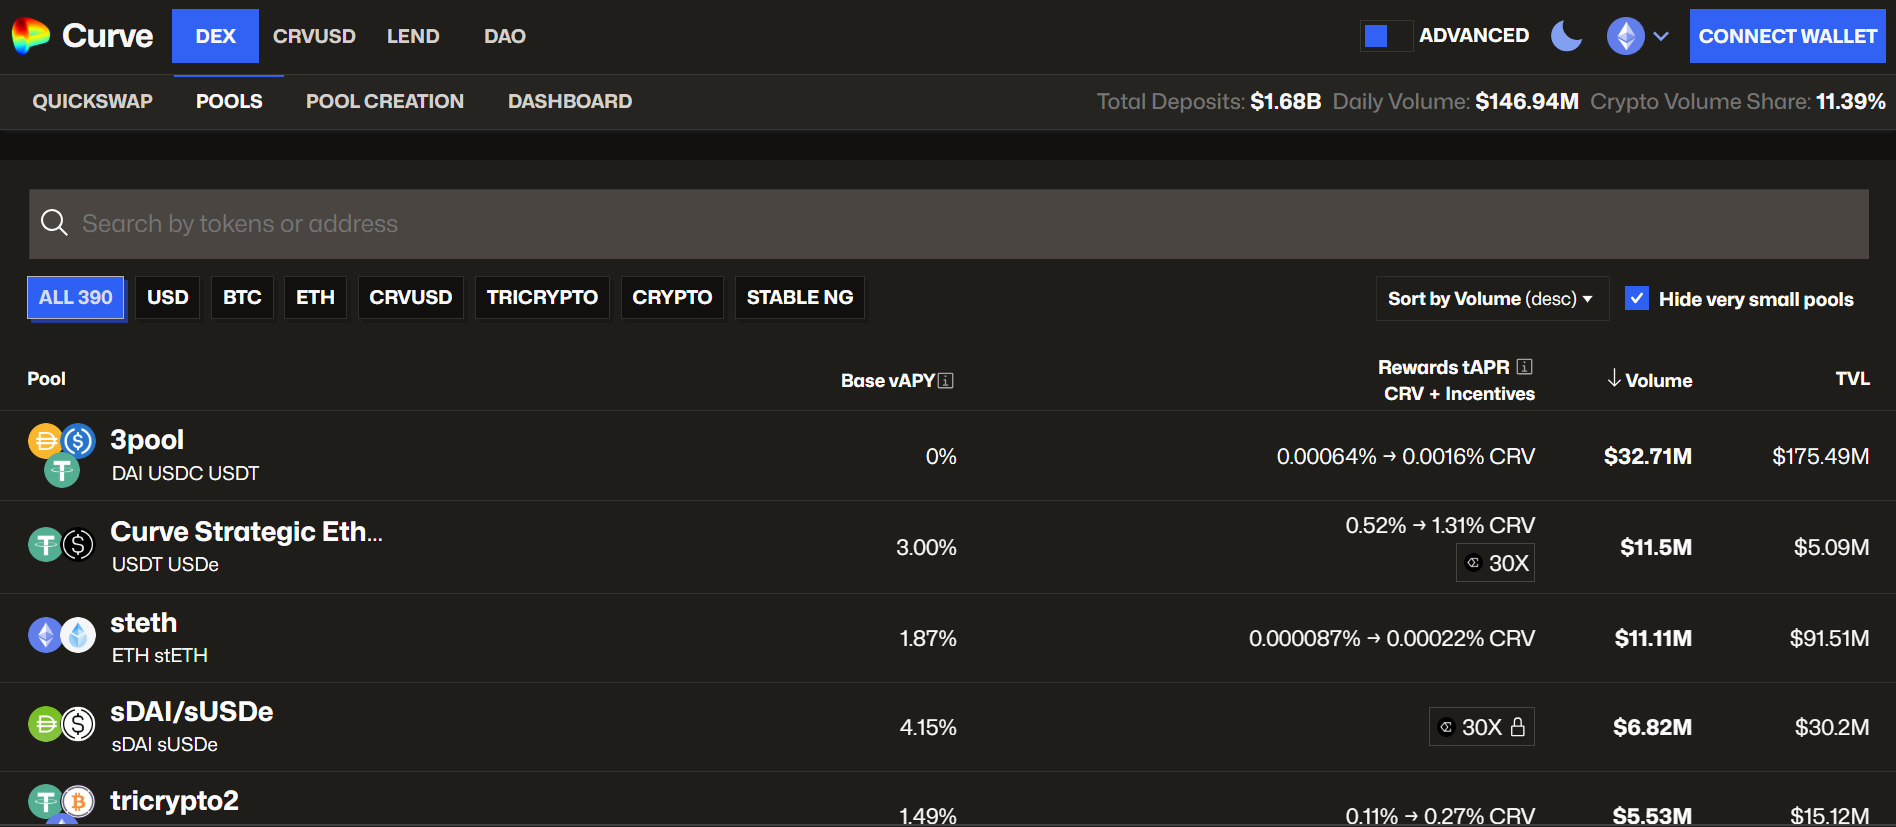Click the search magnifier icon
The width and height of the screenshot is (1896, 827).
click(x=54, y=223)
